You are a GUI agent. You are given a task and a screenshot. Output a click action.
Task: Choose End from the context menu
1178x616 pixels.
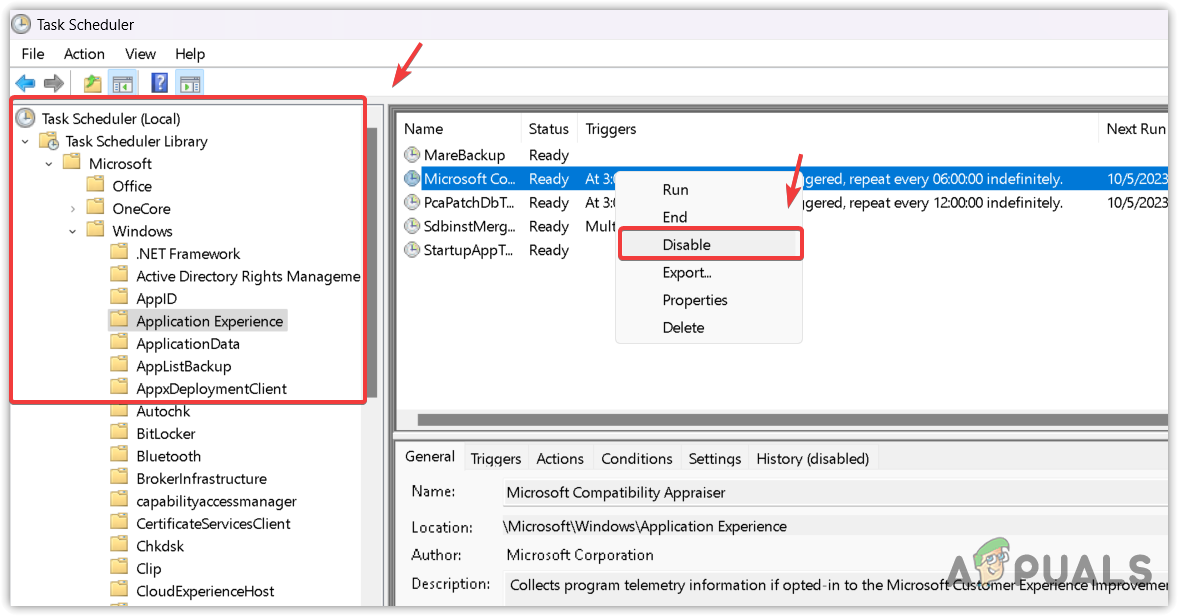[708, 217]
